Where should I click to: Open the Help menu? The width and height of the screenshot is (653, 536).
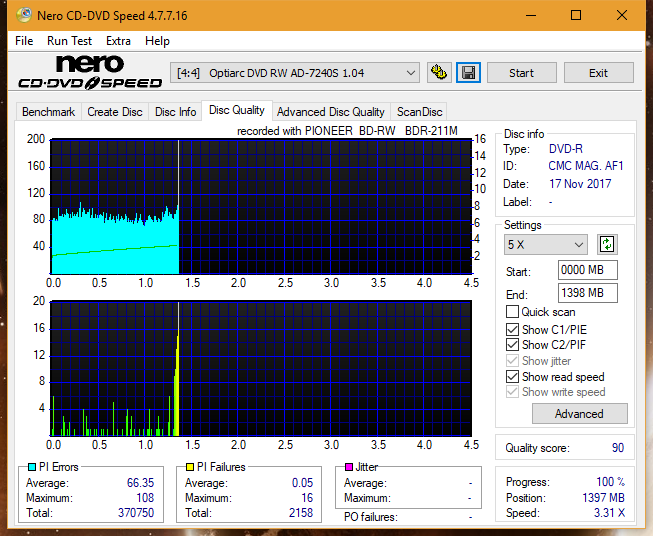click(157, 41)
